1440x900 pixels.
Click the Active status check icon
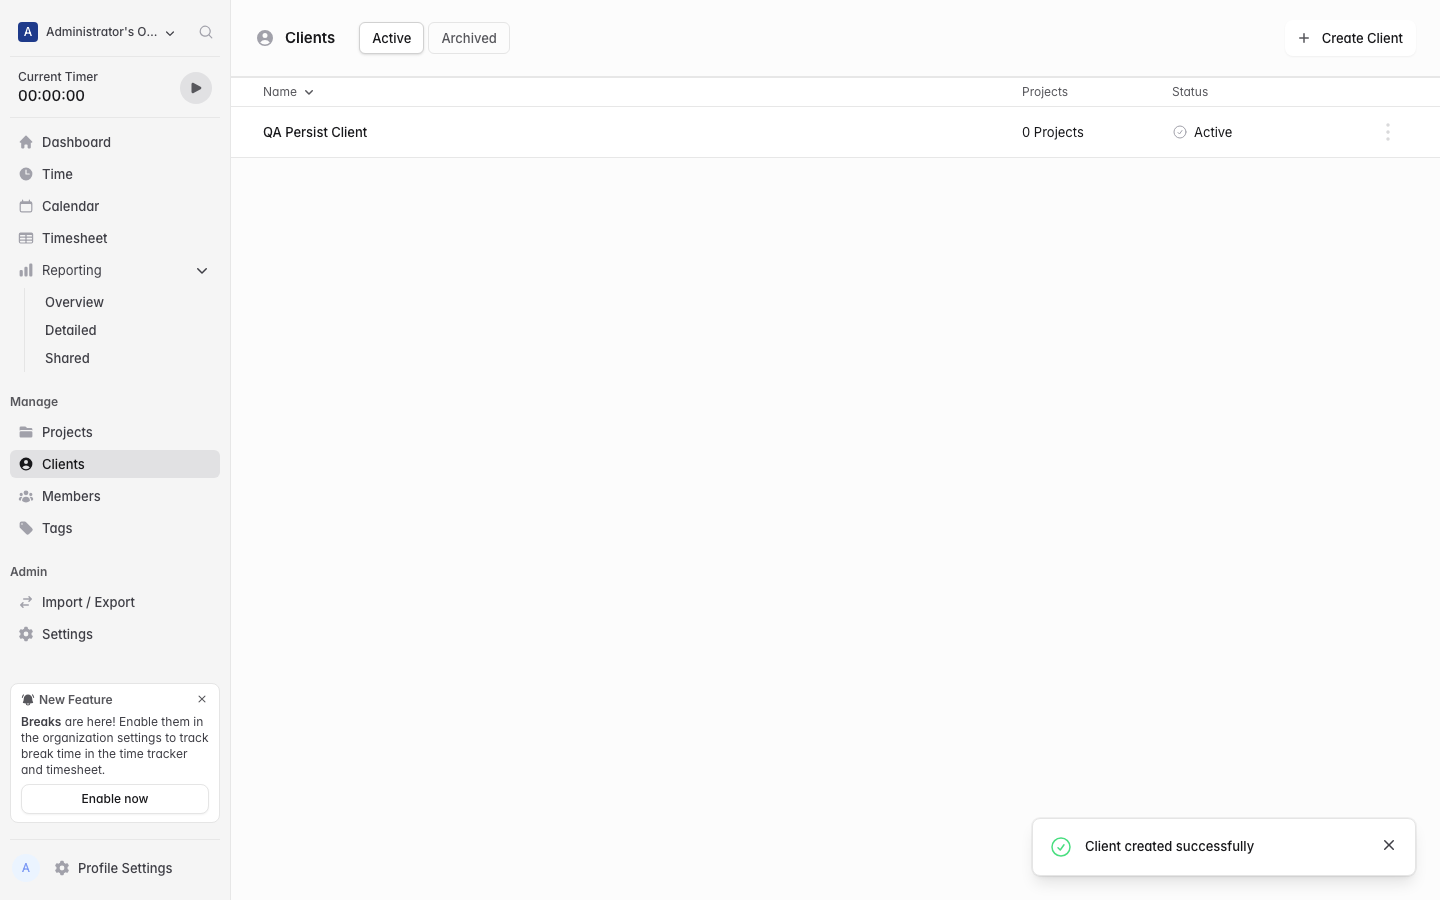(x=1180, y=132)
